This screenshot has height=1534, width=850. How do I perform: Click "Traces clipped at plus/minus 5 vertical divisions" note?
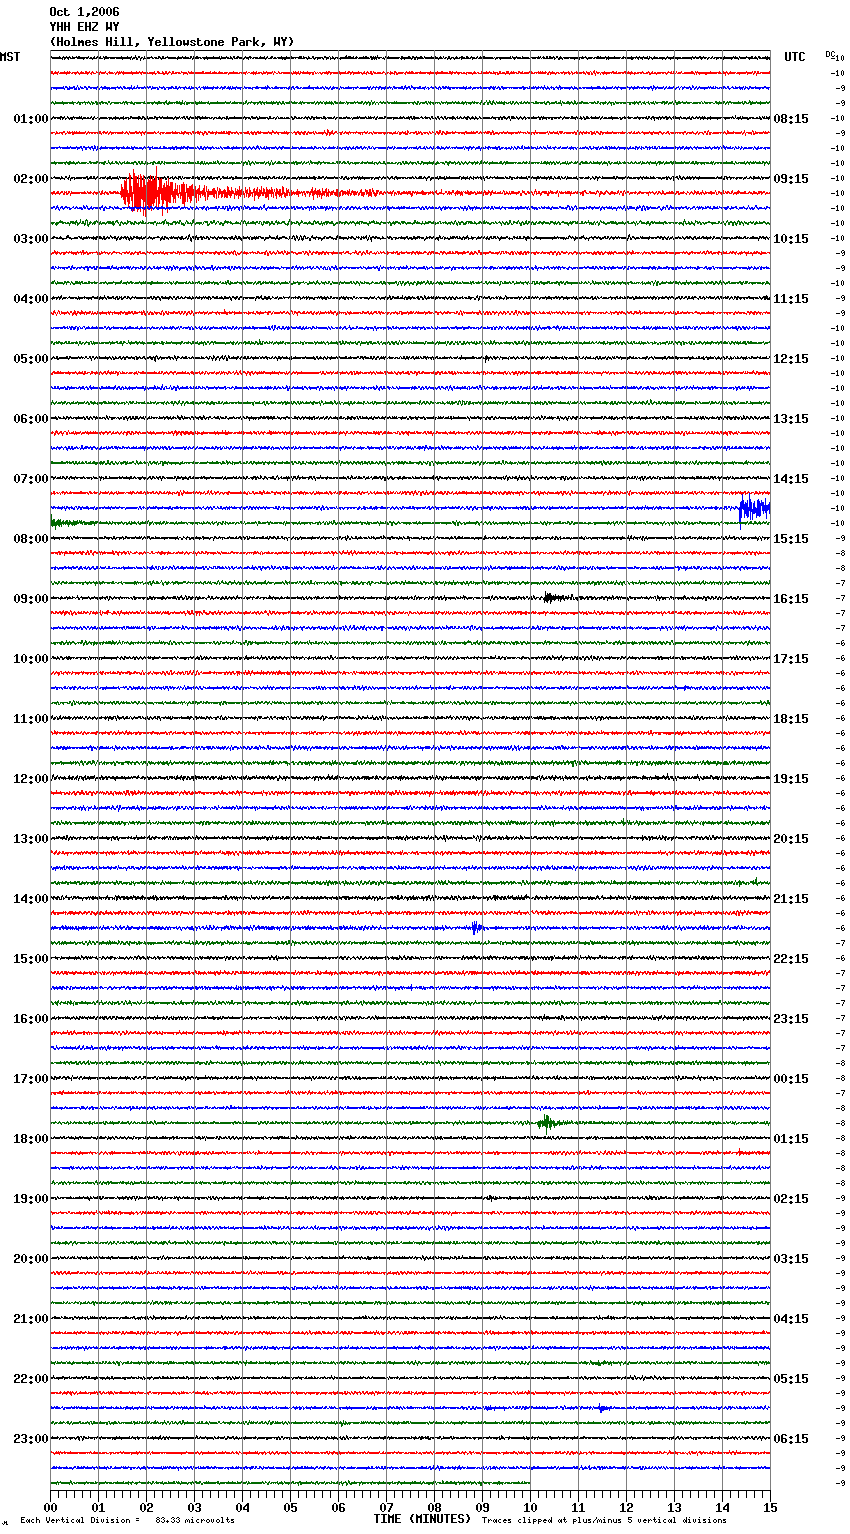click(604, 1521)
